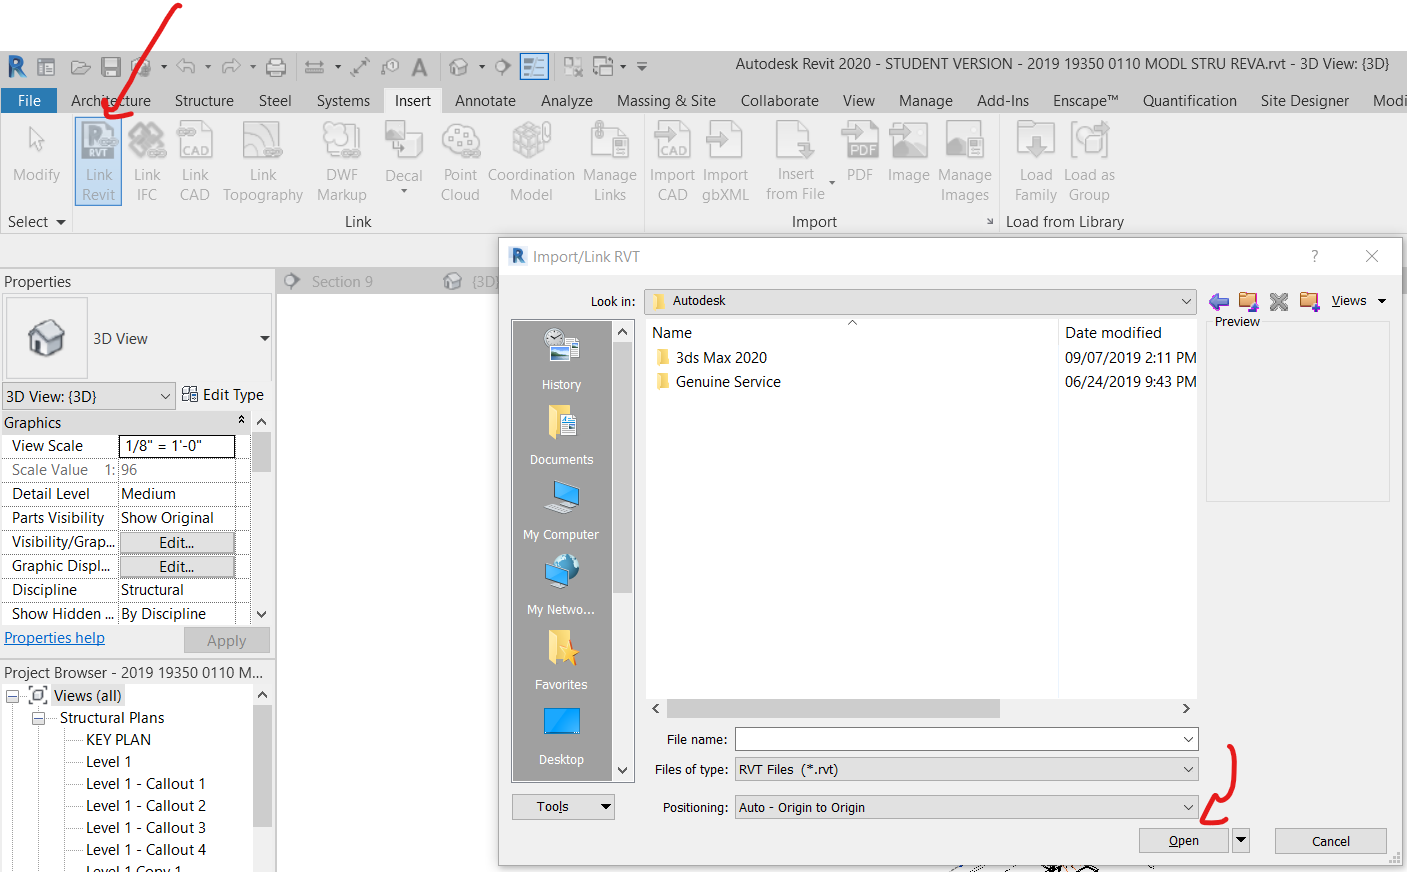
Task: Select the Import gbXML tool
Action: pos(725,160)
